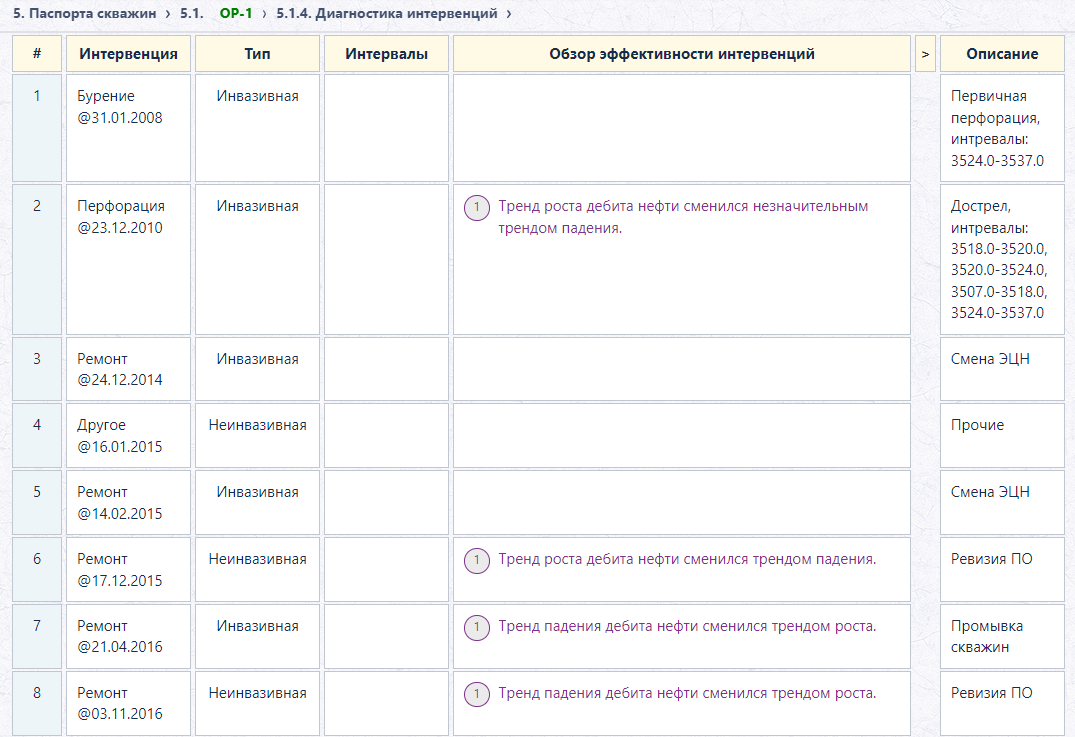Click the Тип column header
Image resolution: width=1075 pixels, height=737 pixels.
click(x=257, y=53)
